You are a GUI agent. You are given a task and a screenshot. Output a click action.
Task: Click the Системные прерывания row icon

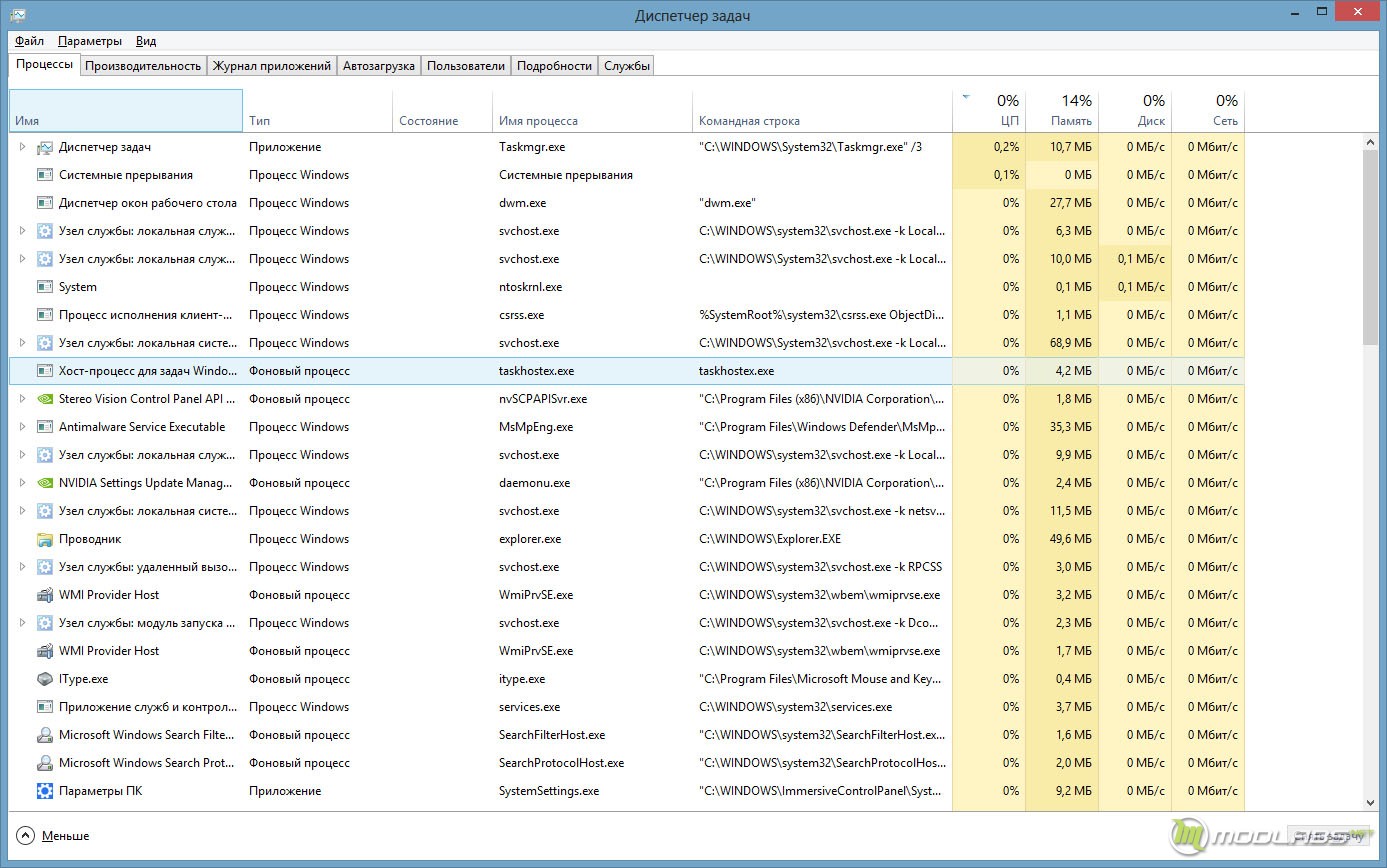[45, 175]
